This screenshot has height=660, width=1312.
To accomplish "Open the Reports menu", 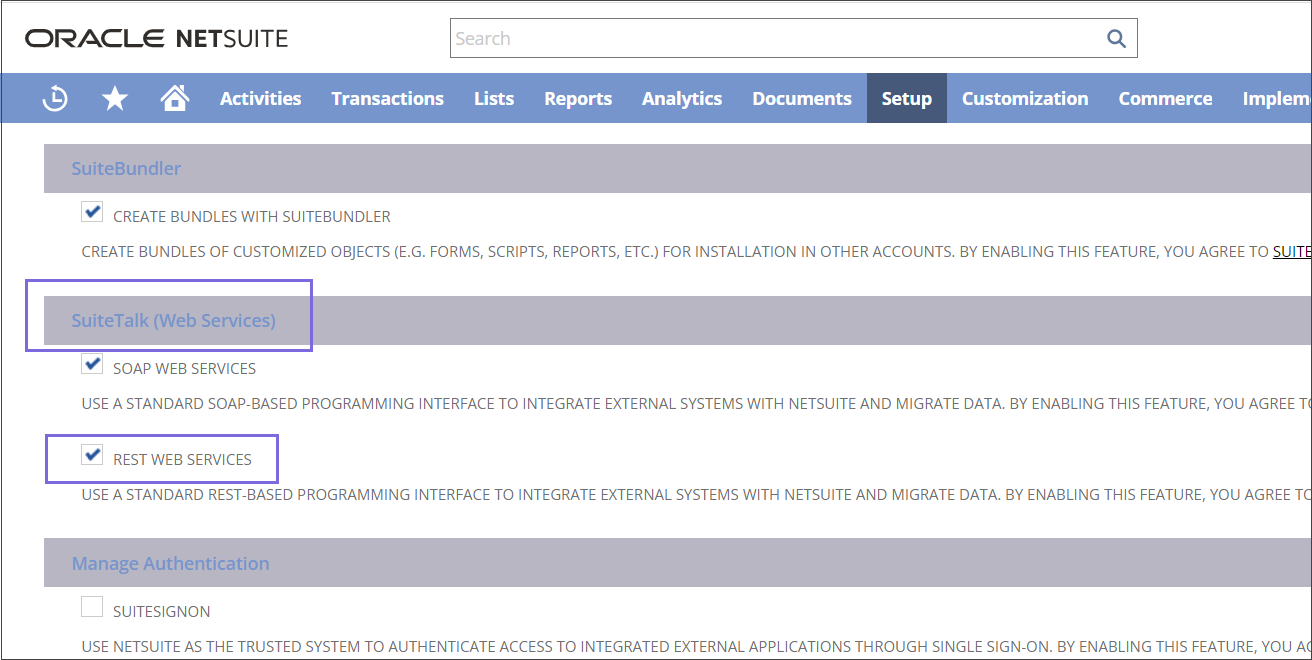I will point(578,98).
